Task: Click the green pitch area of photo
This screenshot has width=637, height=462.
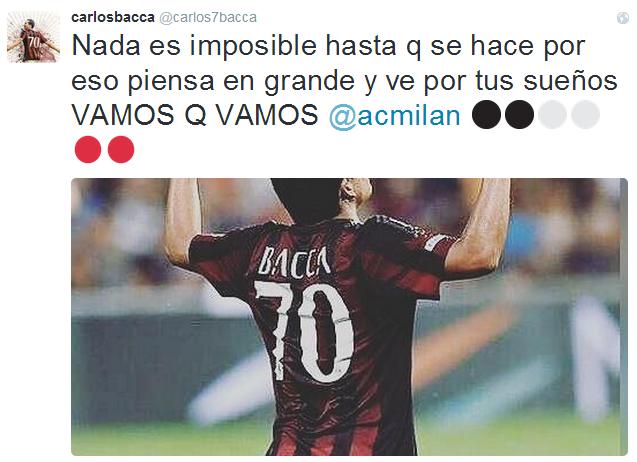Action: tap(162, 439)
